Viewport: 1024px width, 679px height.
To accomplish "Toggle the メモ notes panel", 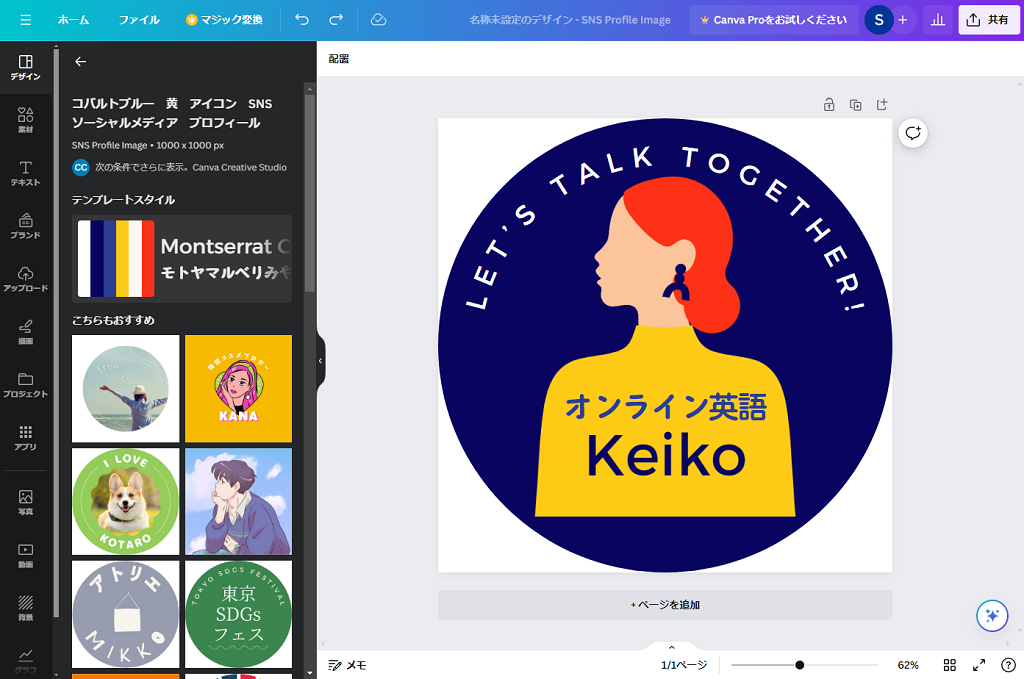I will pos(347,665).
